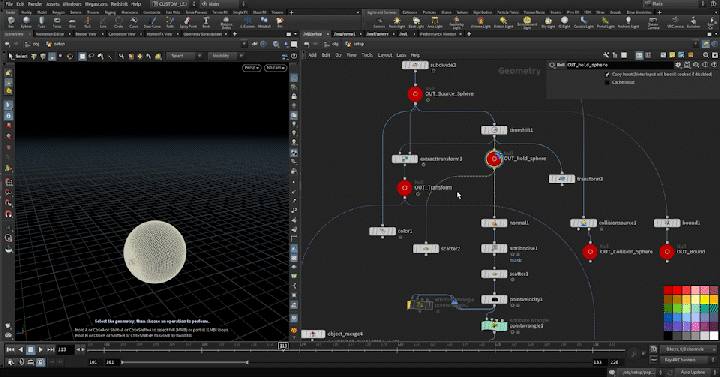Open network editor Layout menu
The image size is (720, 377).
(385, 56)
